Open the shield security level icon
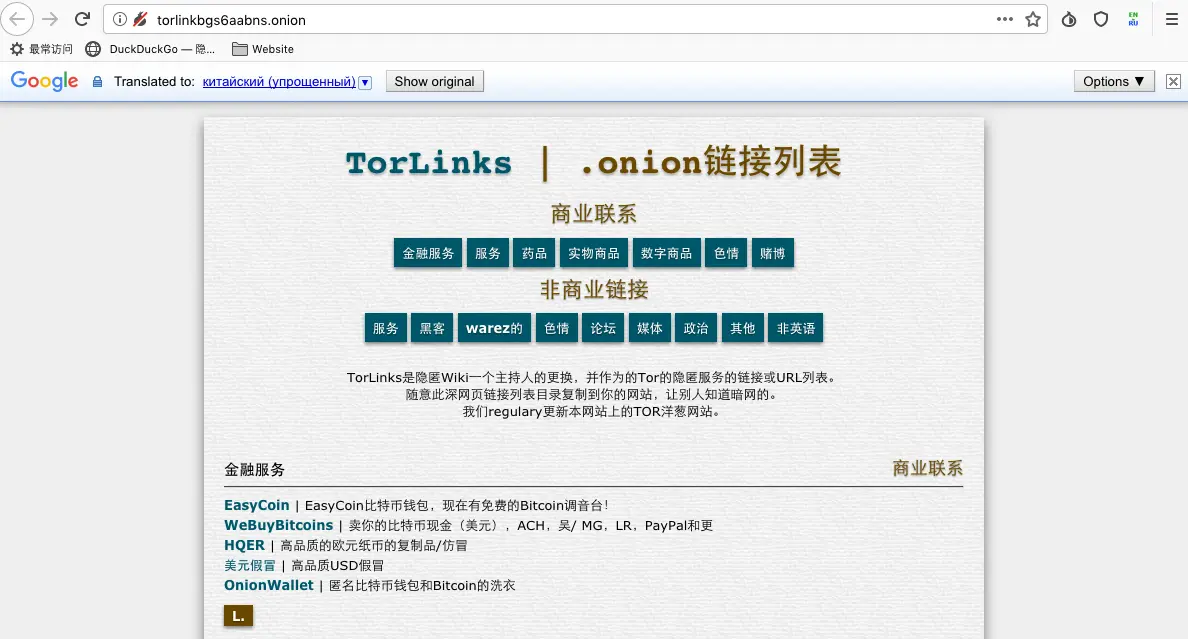This screenshot has width=1188, height=639. (1101, 20)
